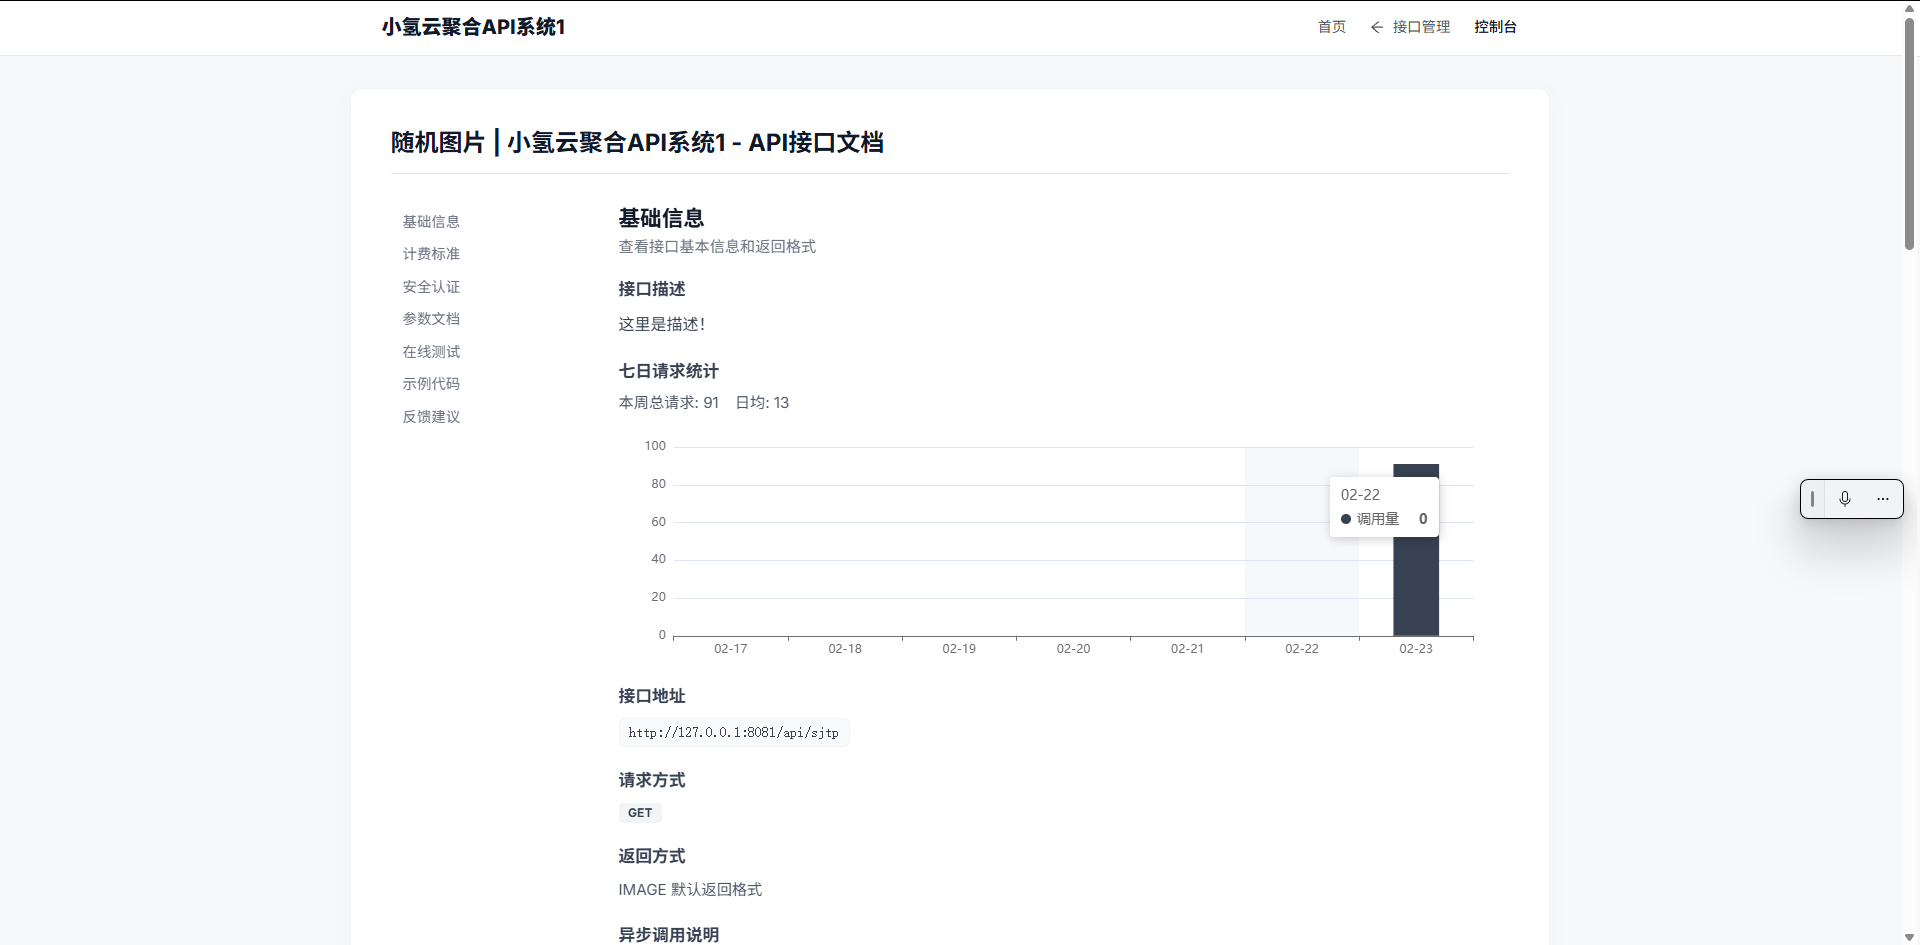The width and height of the screenshot is (1920, 945).
Task: Open 控制台 in the top navigation
Action: click(x=1495, y=27)
